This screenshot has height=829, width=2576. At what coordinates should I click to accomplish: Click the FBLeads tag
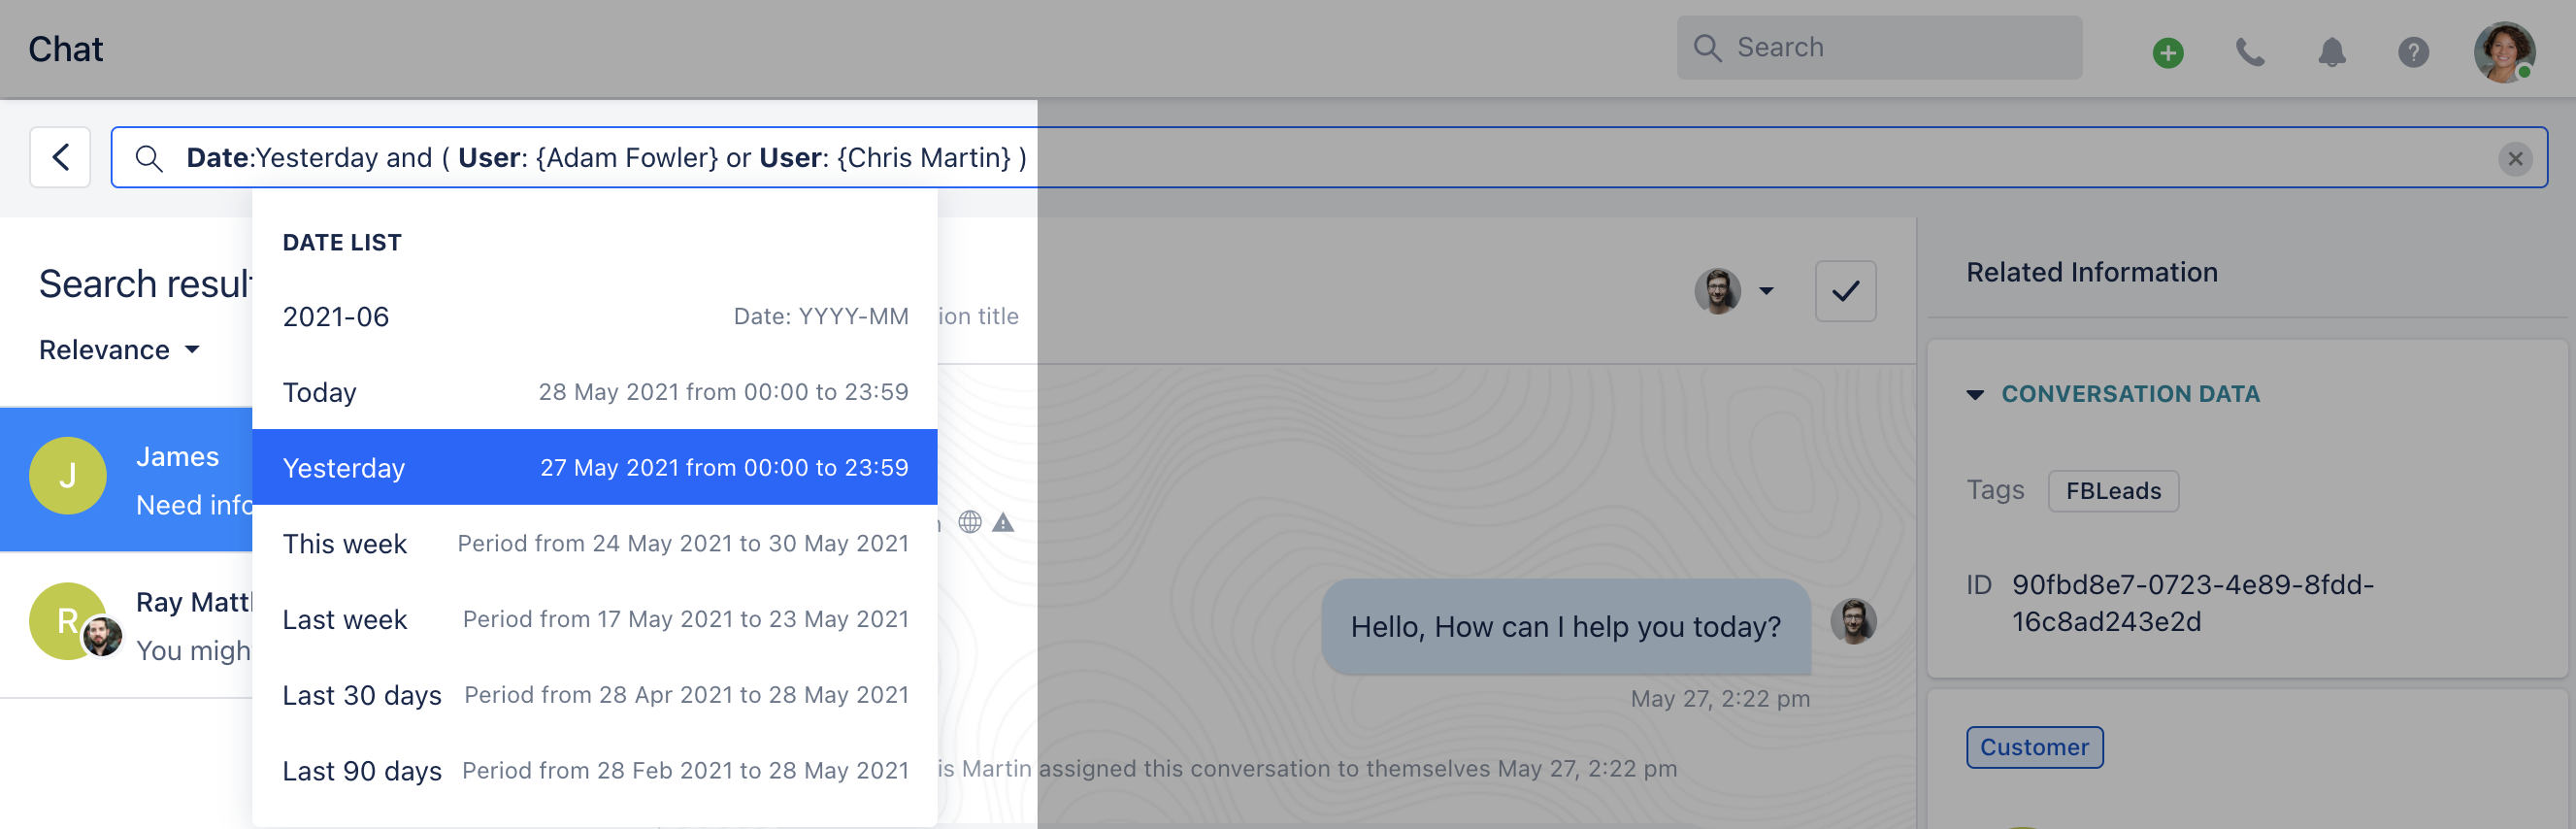pos(2113,491)
